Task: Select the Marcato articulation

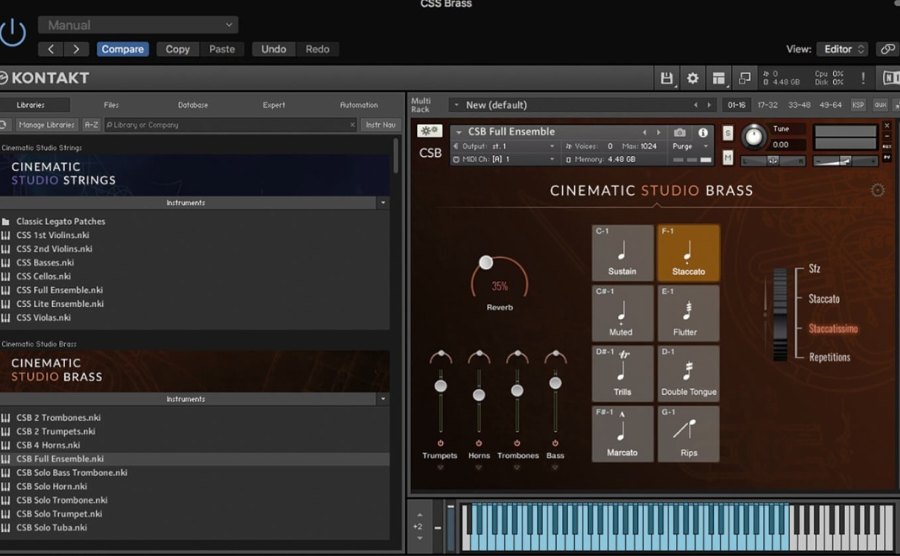Action: tap(622, 434)
